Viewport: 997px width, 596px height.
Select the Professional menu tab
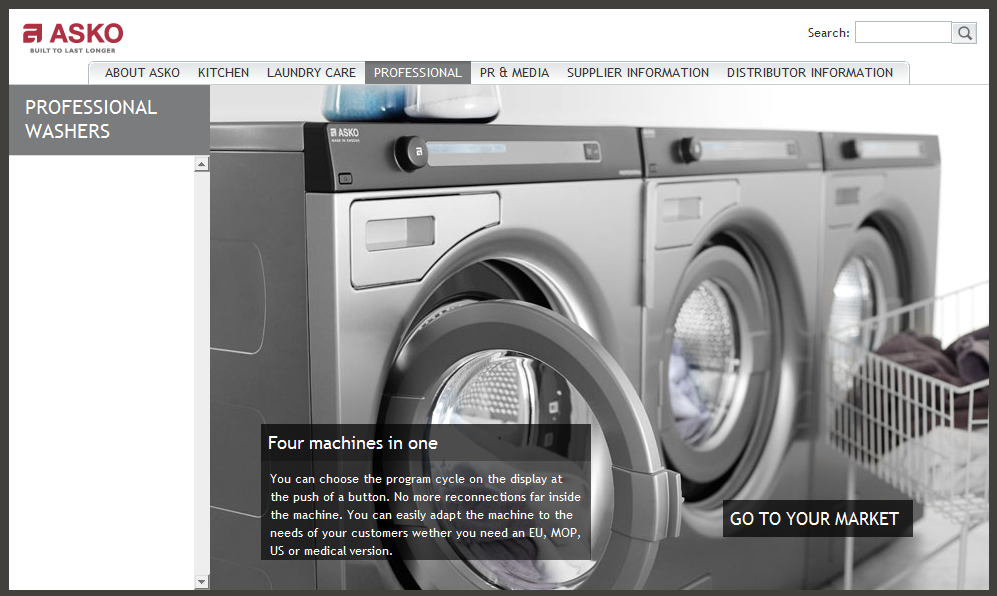[418, 73]
